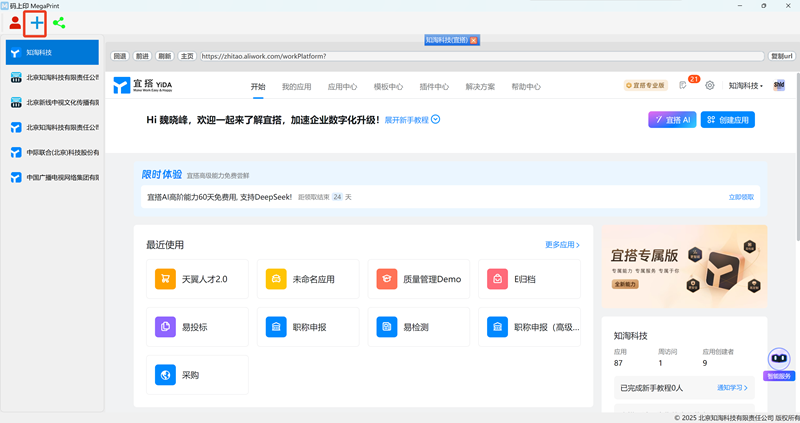Open the 模板中心 tab
Image resolution: width=800 pixels, height=423 pixels.
[x=388, y=87]
